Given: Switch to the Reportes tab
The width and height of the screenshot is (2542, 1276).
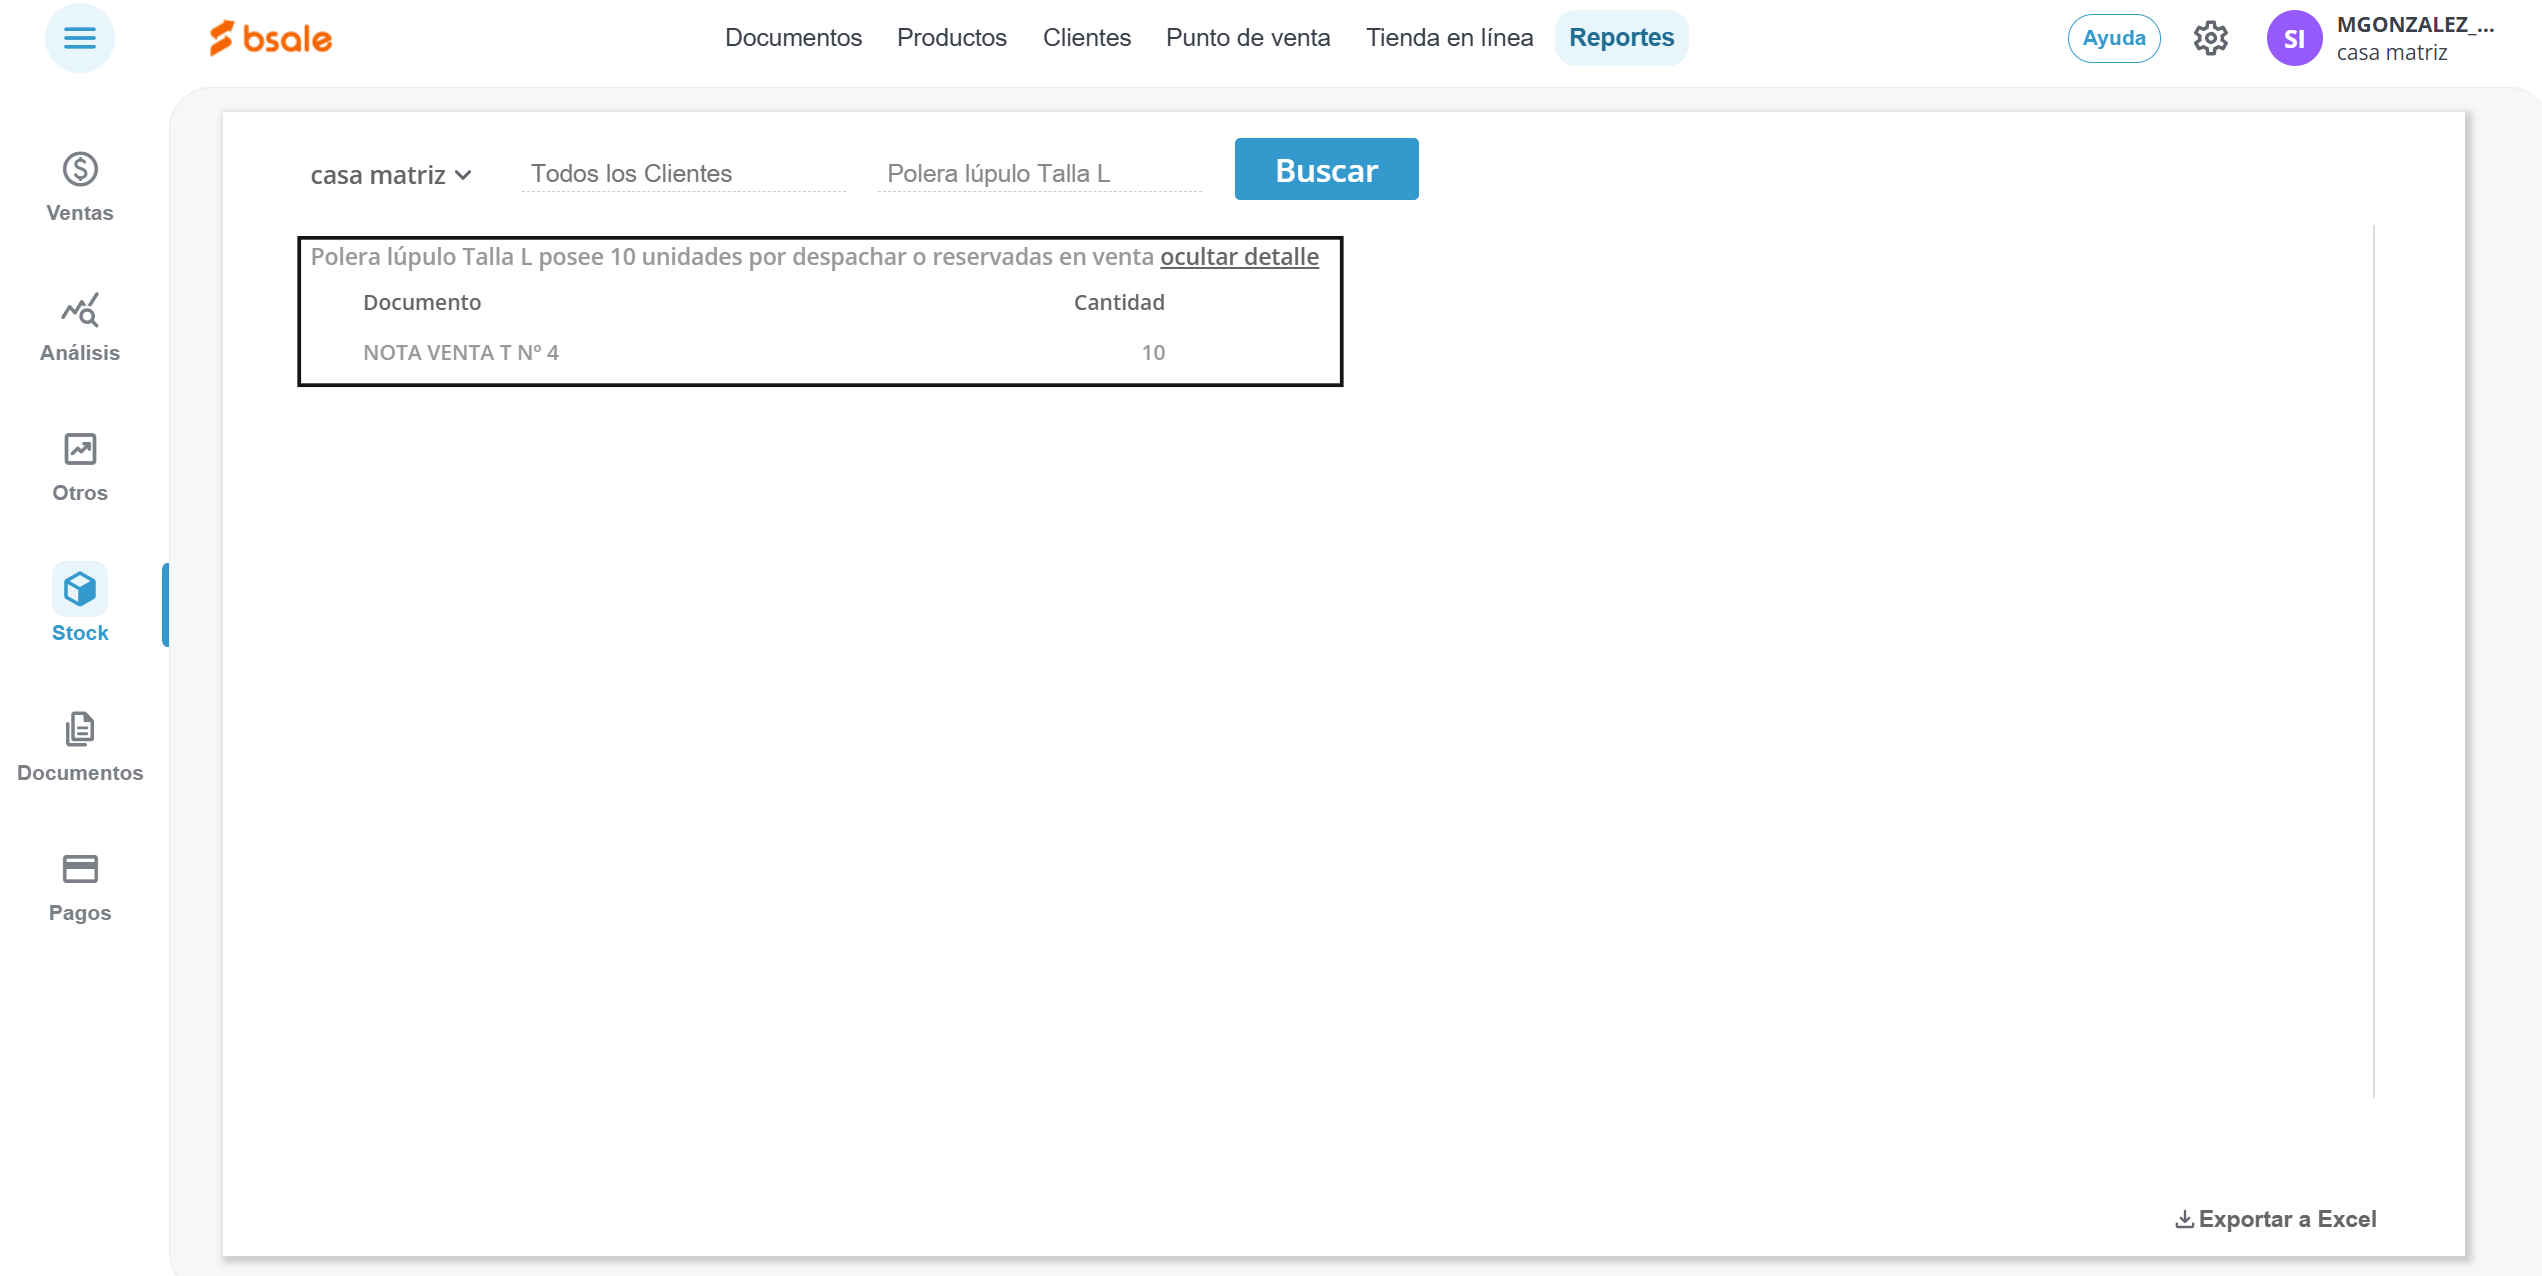Looking at the screenshot, I should (1620, 38).
